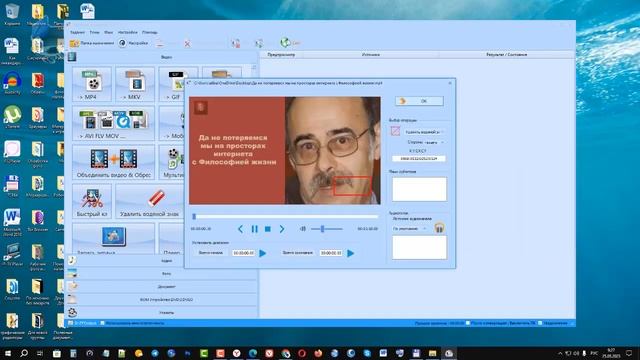Adjust the volume slider in preview dialog

(326, 229)
